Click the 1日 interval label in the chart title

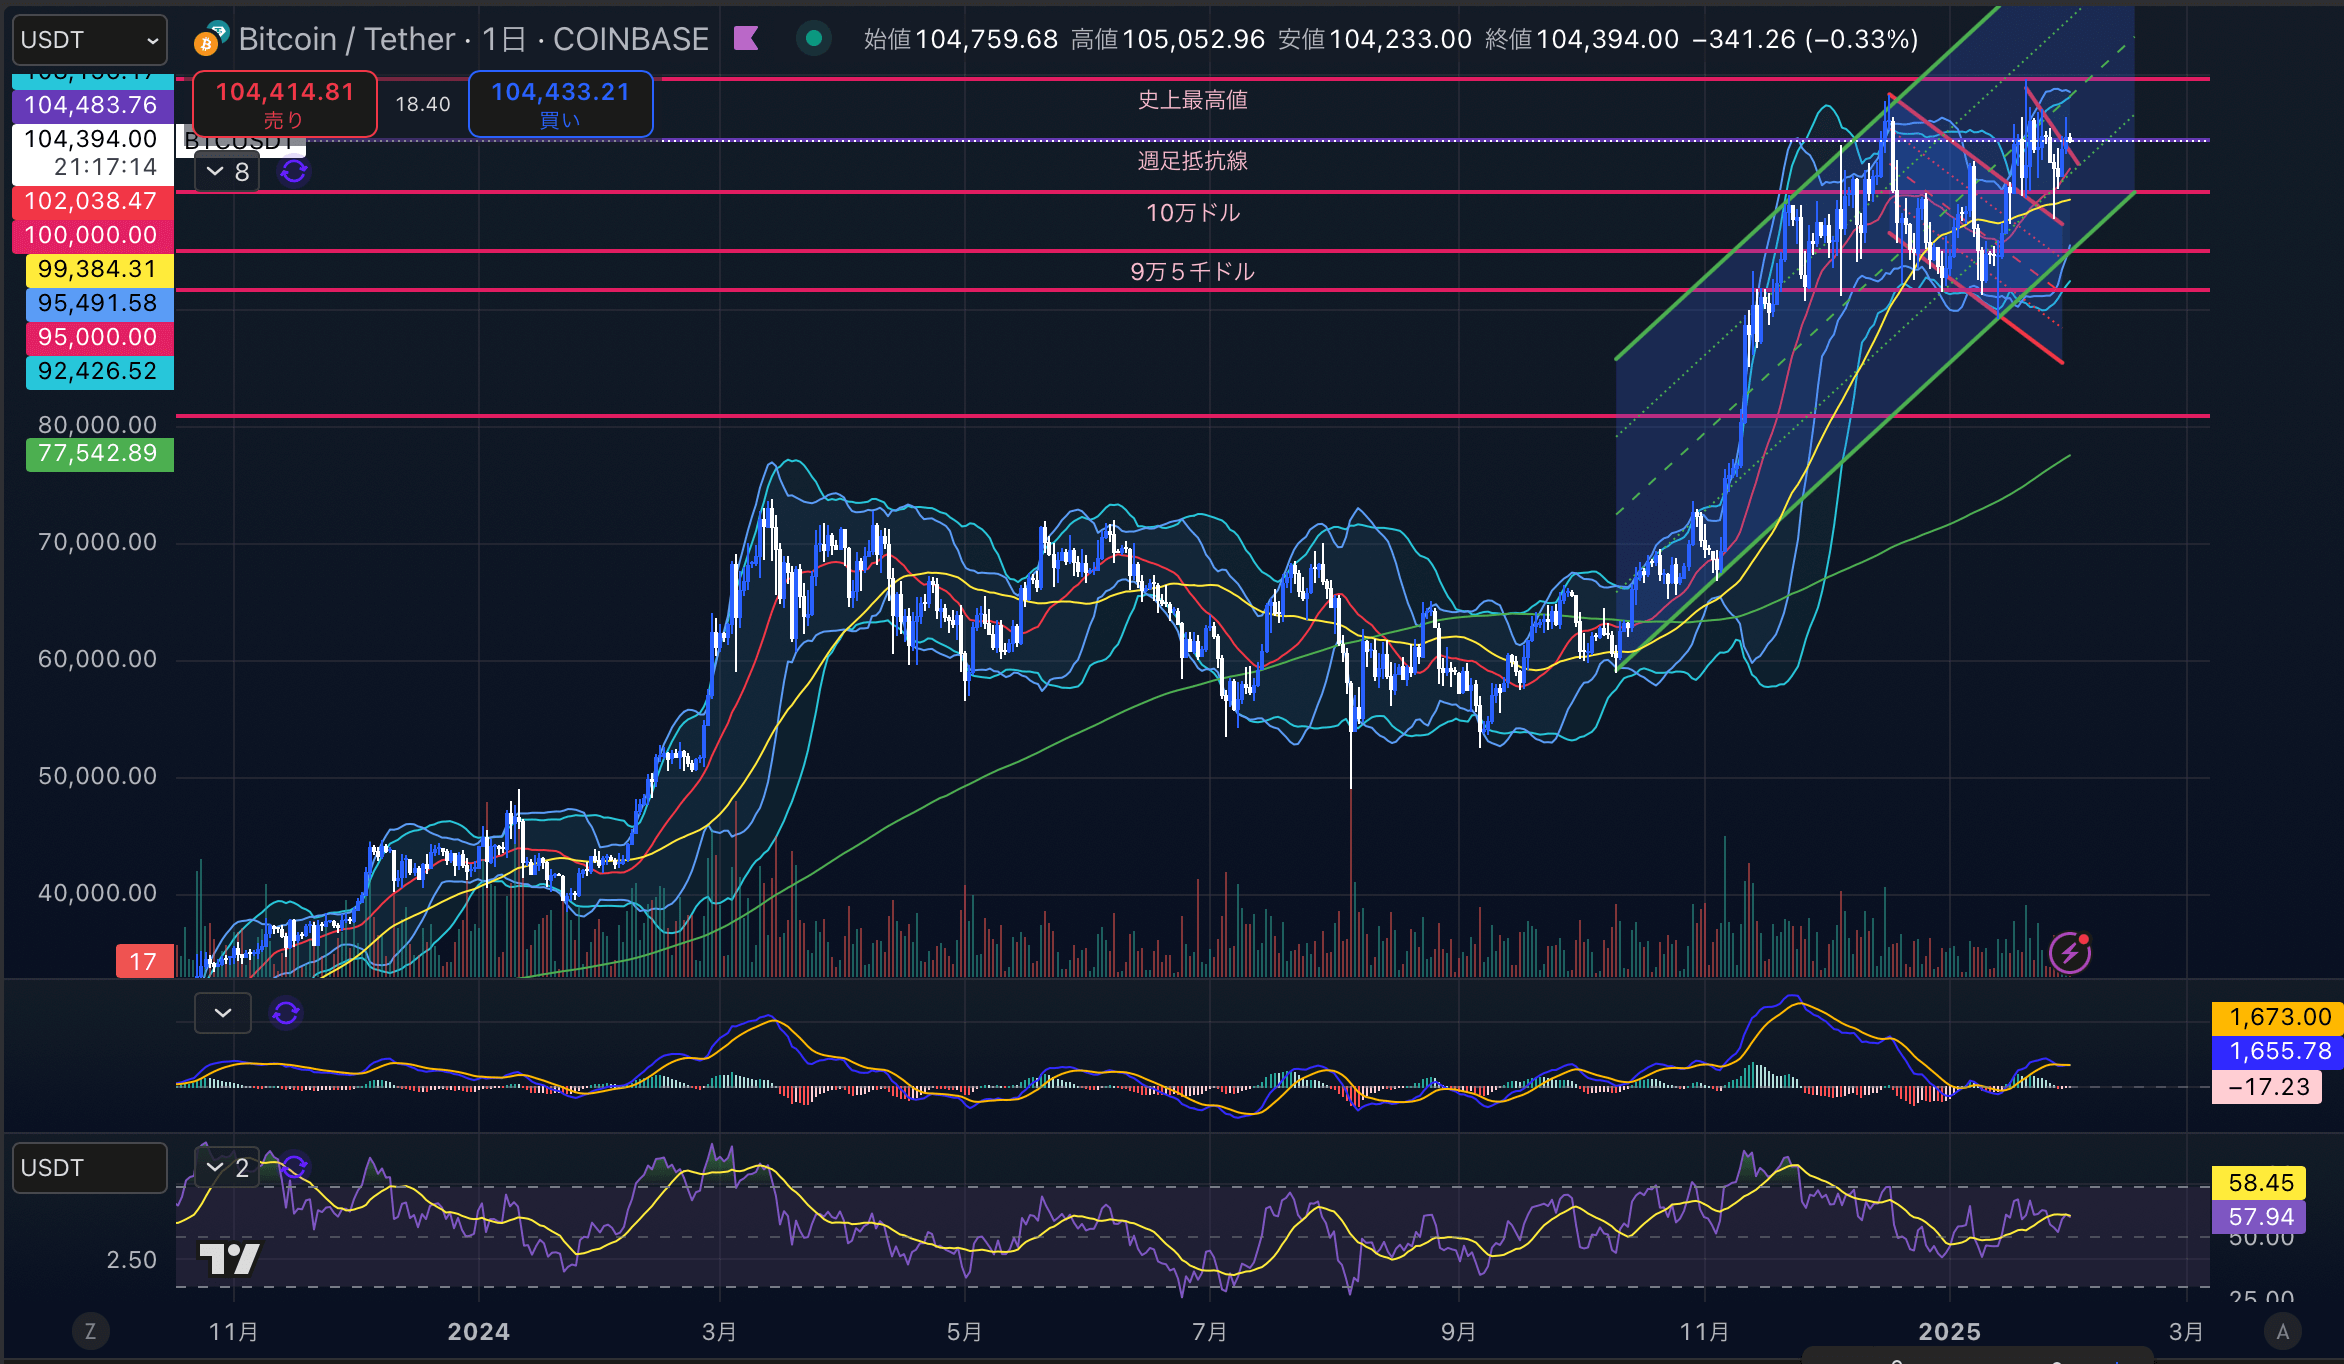[x=503, y=39]
